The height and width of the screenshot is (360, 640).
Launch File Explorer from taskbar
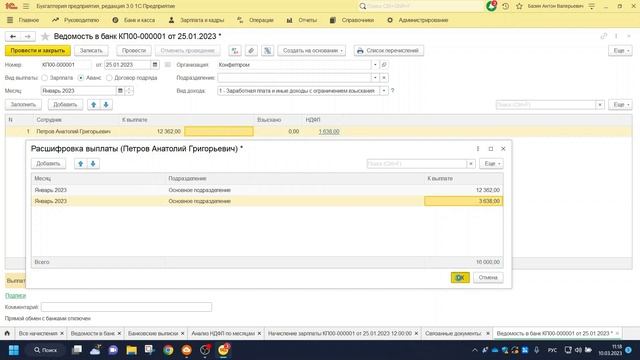coord(131,350)
